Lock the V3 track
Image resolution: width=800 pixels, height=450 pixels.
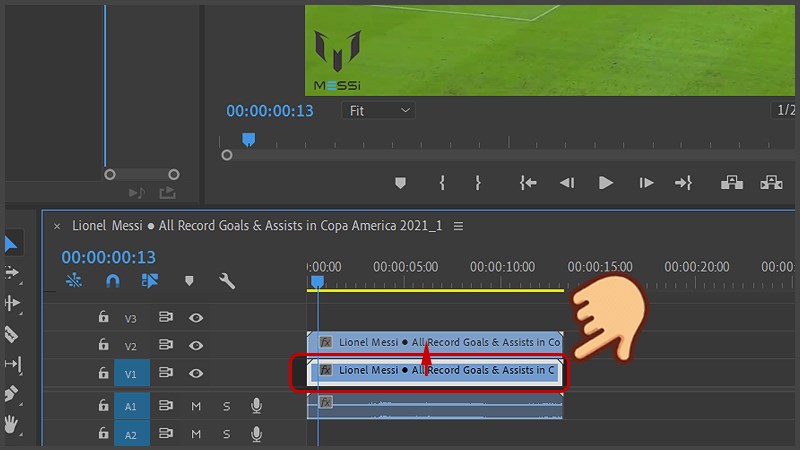click(103, 318)
